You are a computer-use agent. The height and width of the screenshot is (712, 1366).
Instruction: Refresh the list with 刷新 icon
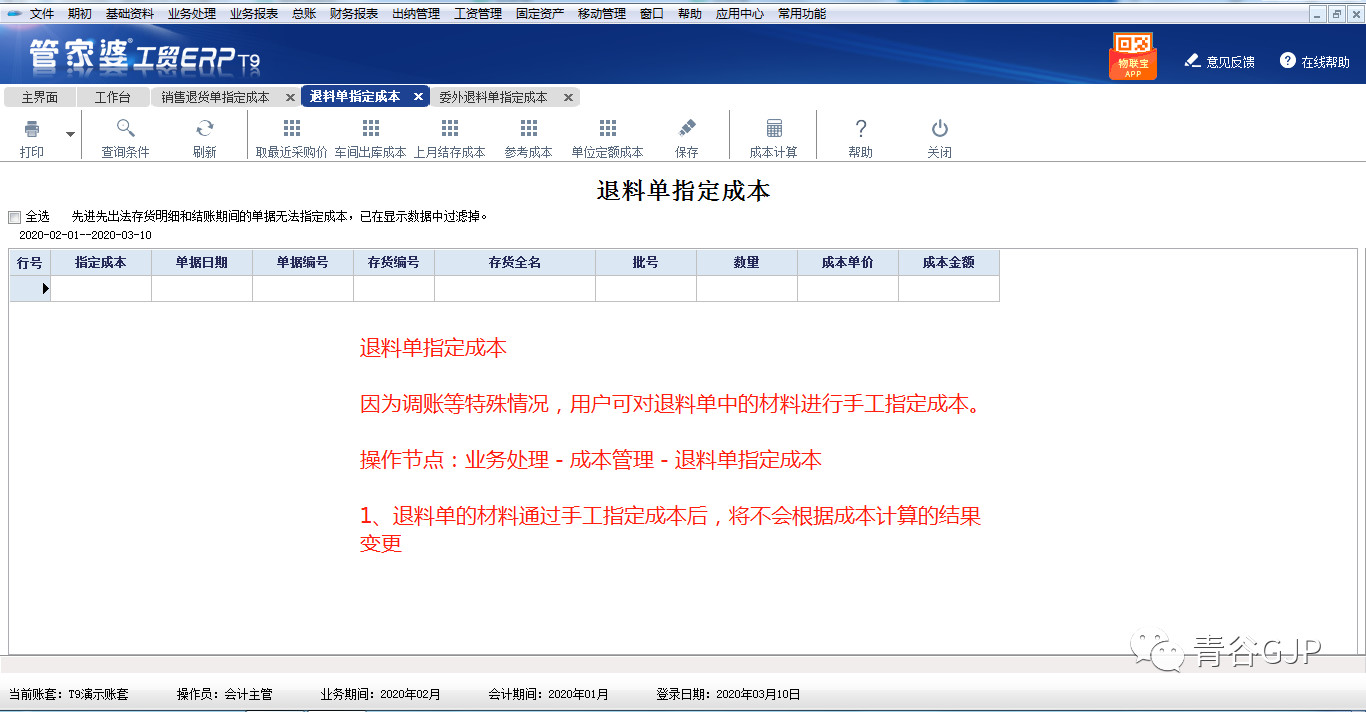pyautogui.click(x=205, y=135)
